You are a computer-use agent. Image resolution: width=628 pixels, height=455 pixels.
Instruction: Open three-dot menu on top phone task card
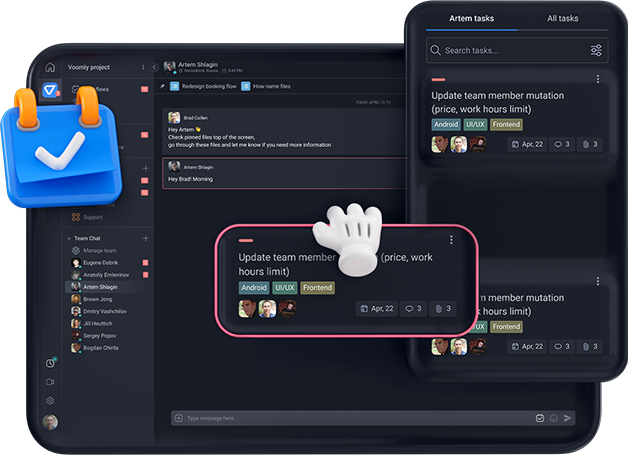tap(598, 79)
